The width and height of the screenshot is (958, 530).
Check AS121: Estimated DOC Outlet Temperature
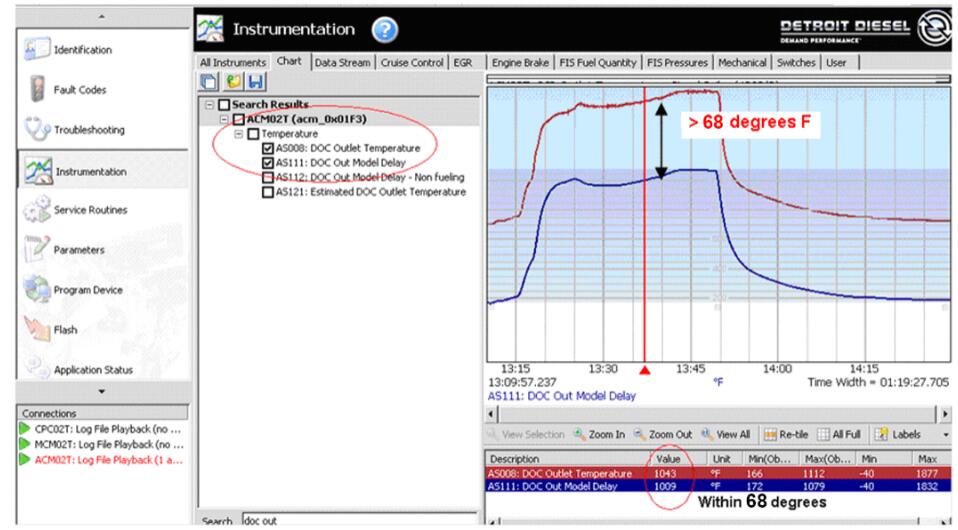tap(268, 191)
